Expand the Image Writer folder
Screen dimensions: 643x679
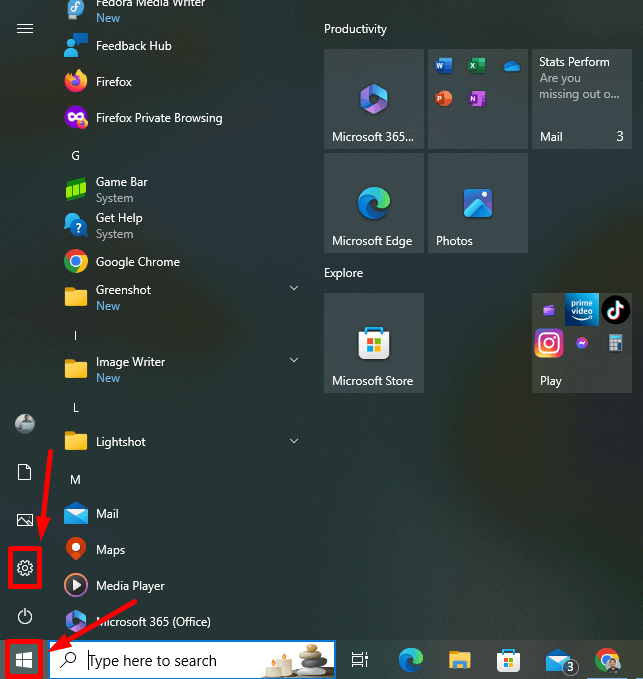coord(294,361)
